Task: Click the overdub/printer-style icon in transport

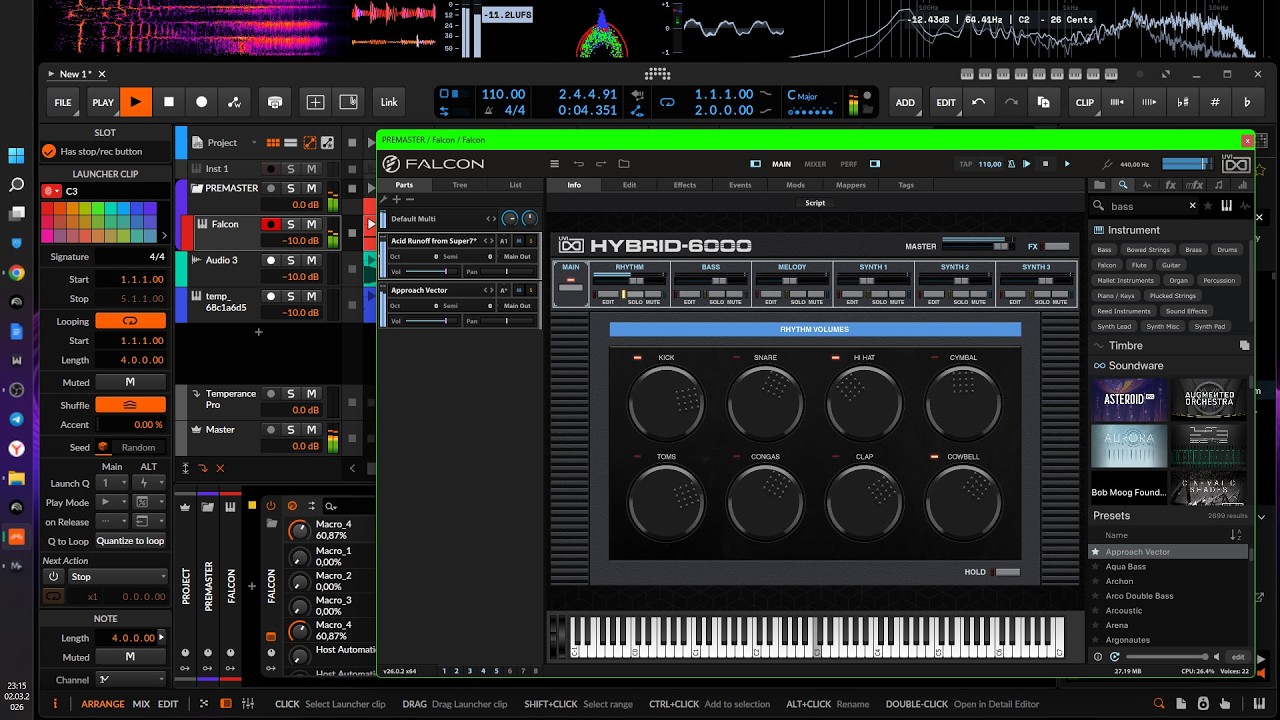Action: point(275,102)
